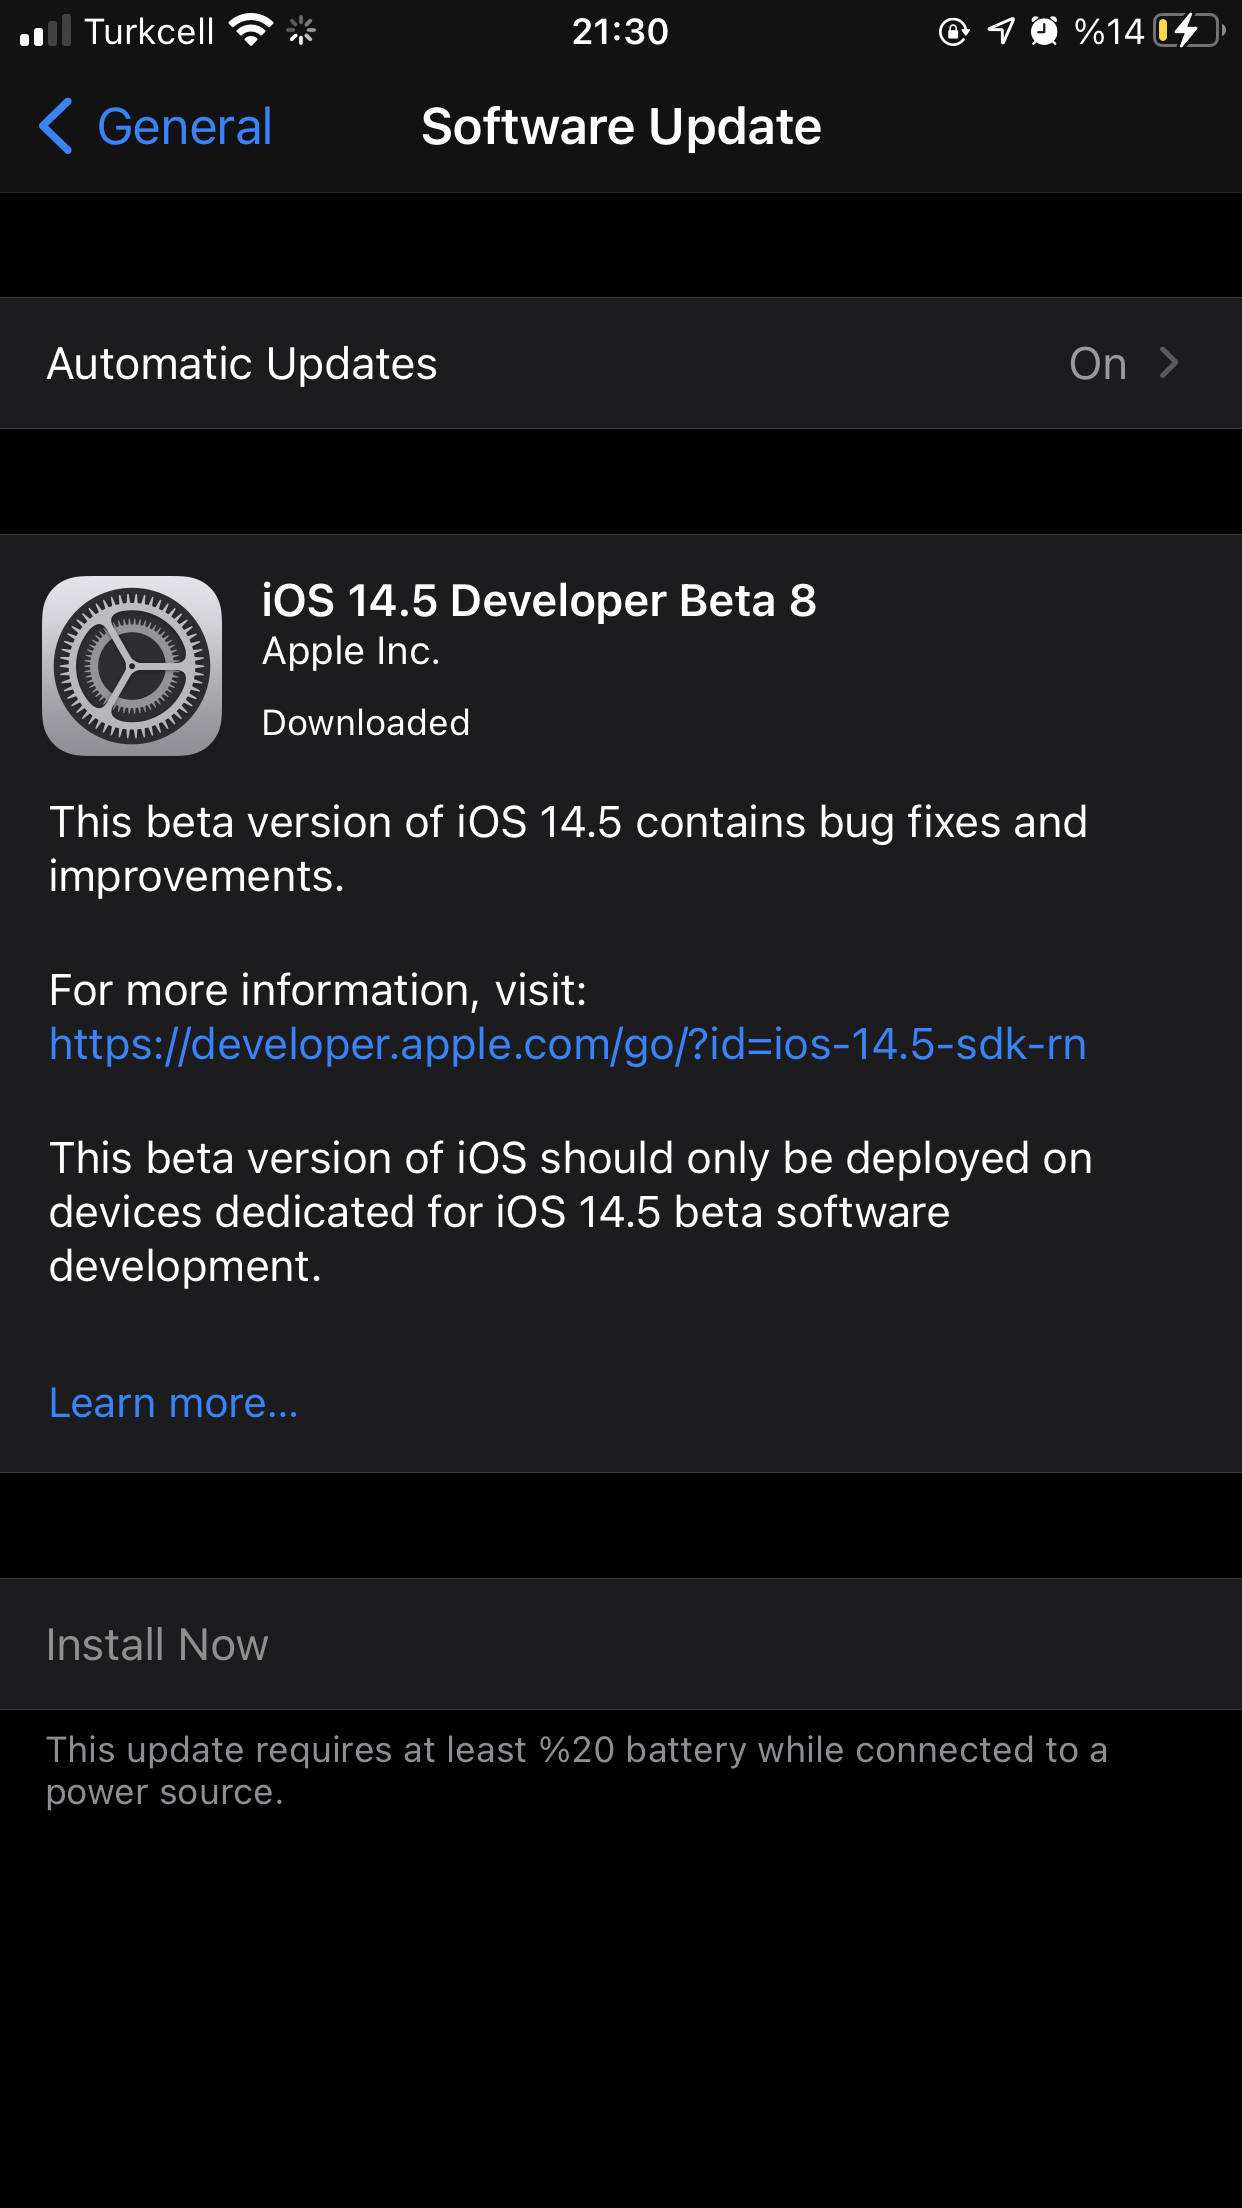Tap the 21:30 clock in status bar
Viewport: 1242px width, 2208px height.
tap(620, 32)
